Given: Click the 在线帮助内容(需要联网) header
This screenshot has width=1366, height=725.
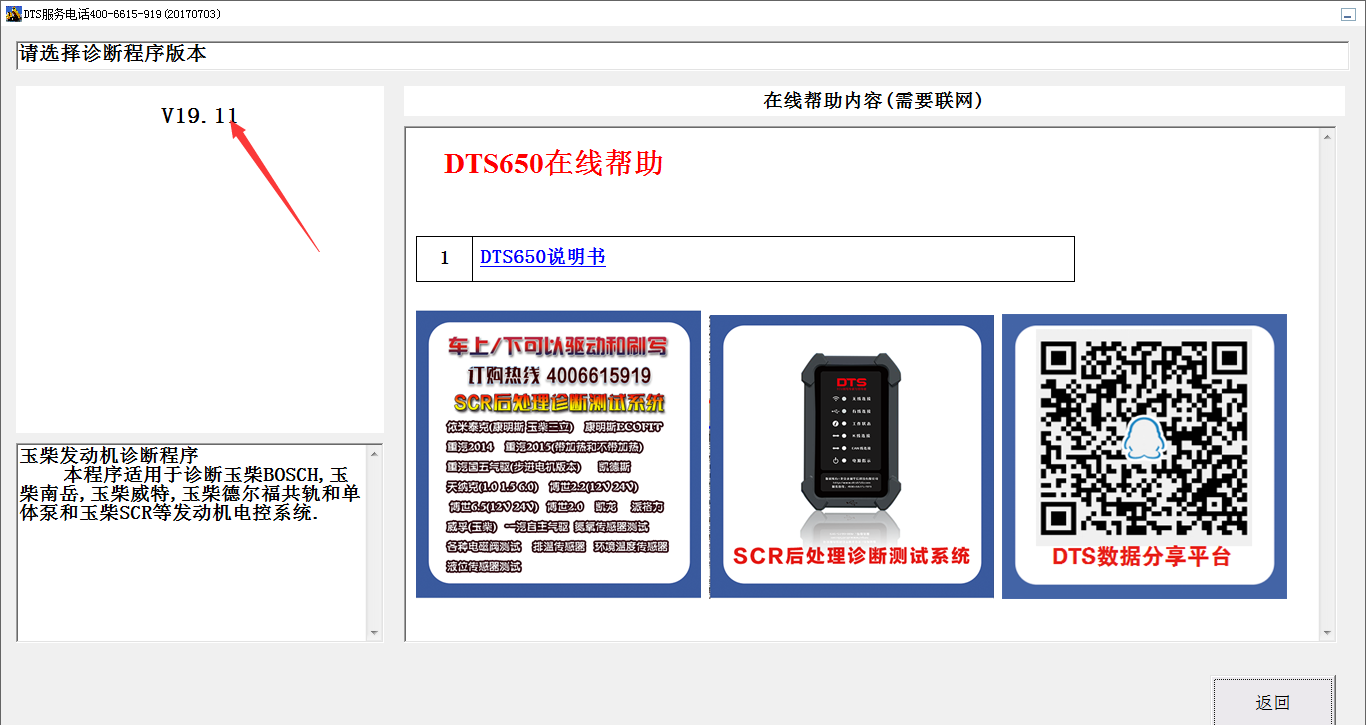Looking at the screenshot, I should click(874, 101).
